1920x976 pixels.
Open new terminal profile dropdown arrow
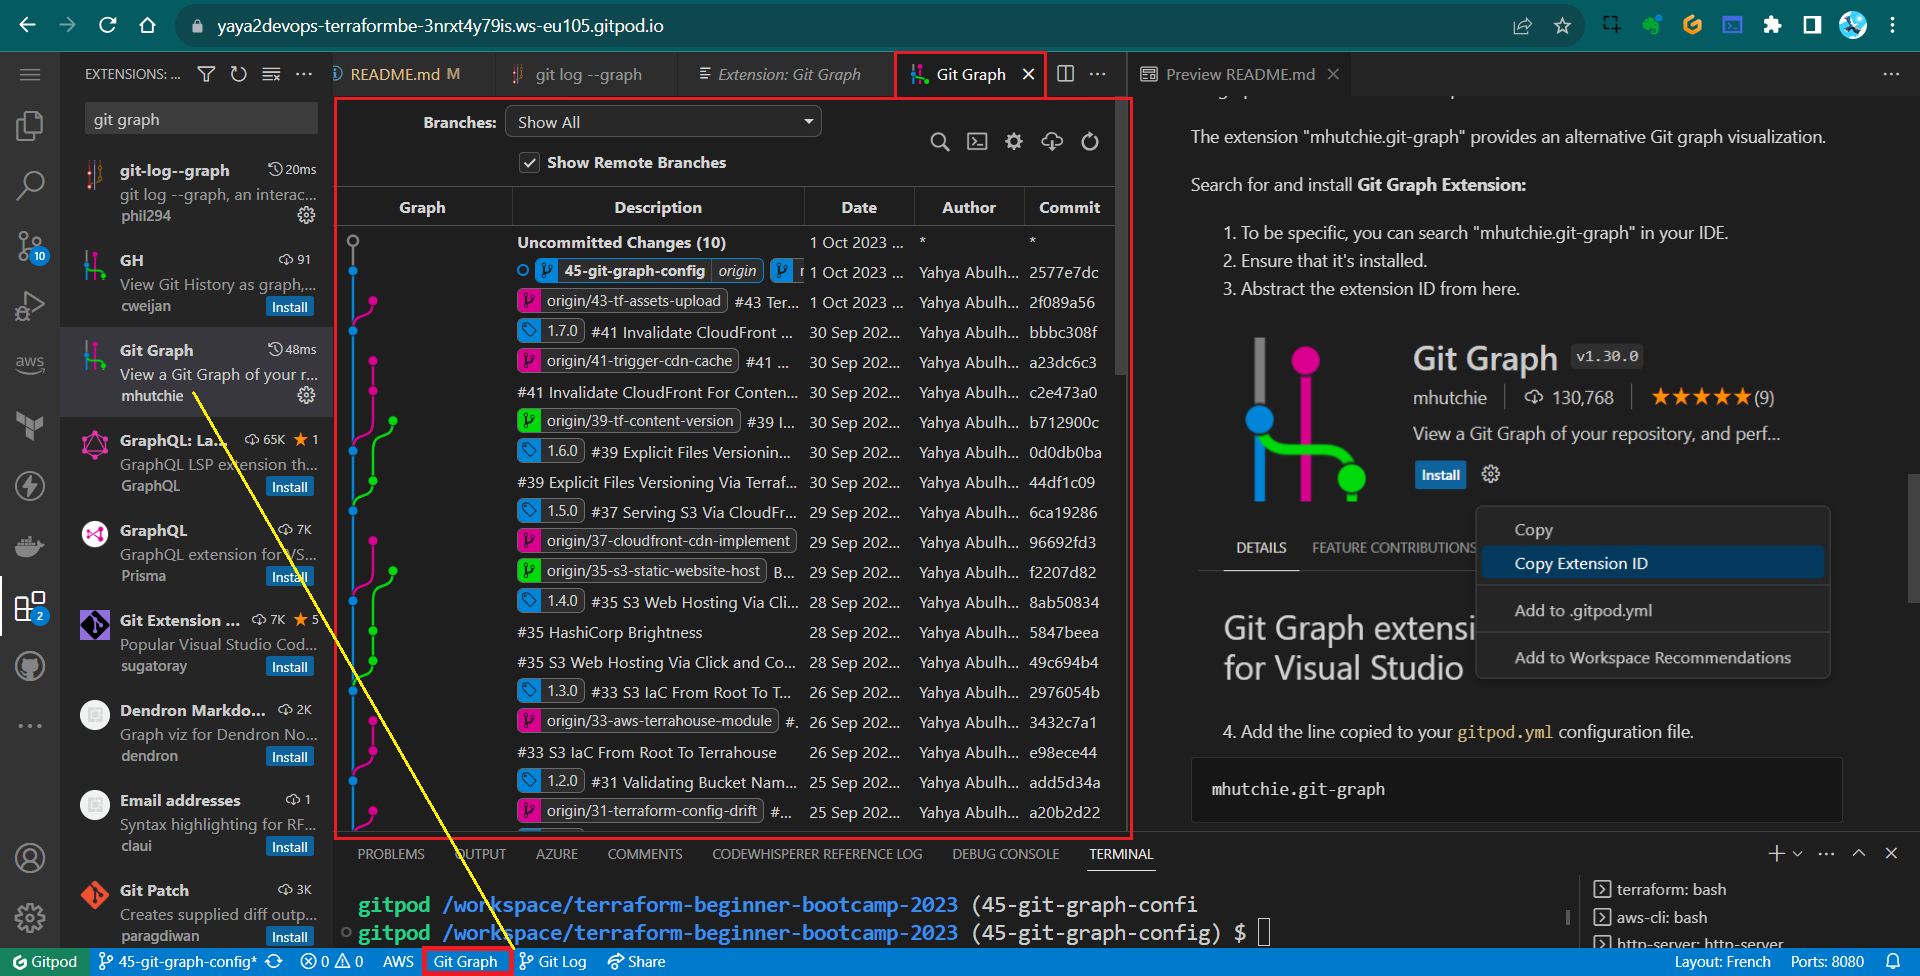click(x=1797, y=854)
